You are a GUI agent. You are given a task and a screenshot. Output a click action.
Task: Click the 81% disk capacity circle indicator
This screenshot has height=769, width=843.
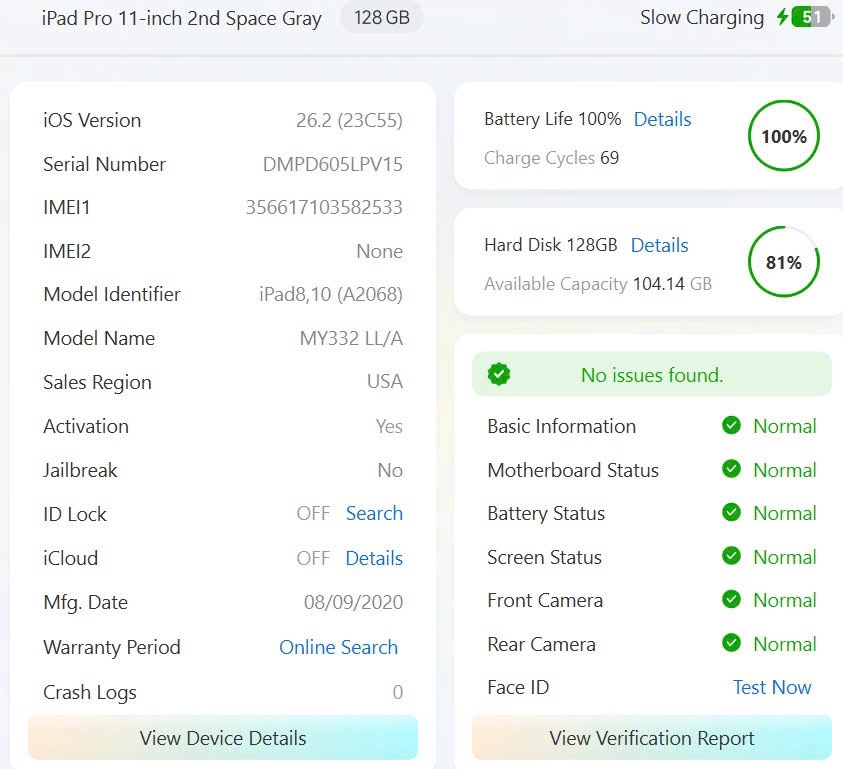(x=784, y=263)
